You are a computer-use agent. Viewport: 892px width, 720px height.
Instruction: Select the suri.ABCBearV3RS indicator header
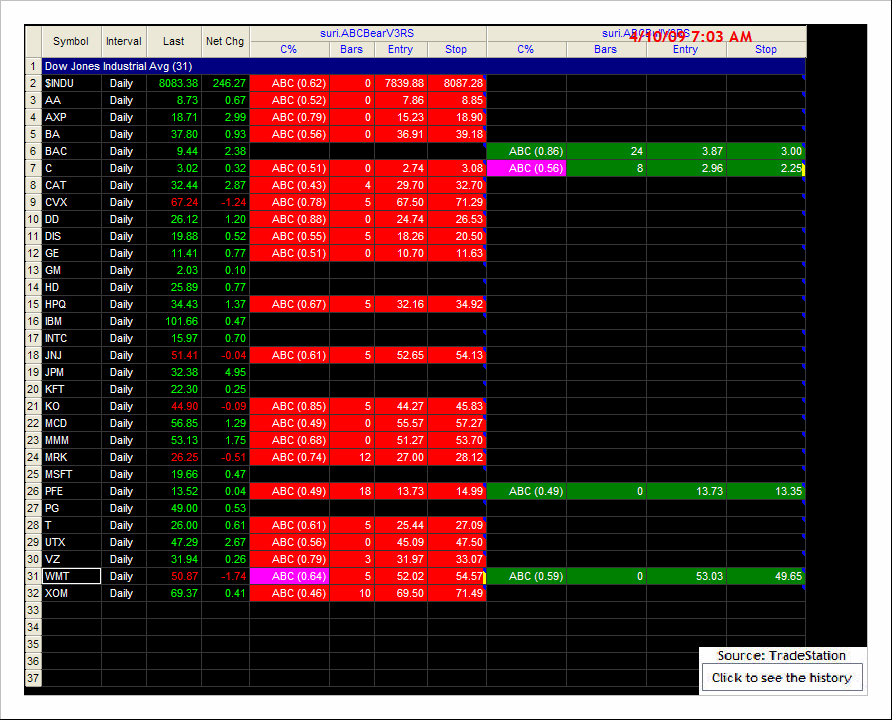pos(367,33)
